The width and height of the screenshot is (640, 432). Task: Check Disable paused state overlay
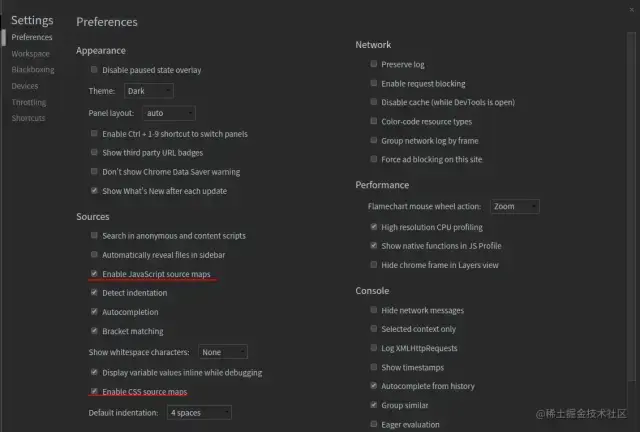tap(94, 70)
